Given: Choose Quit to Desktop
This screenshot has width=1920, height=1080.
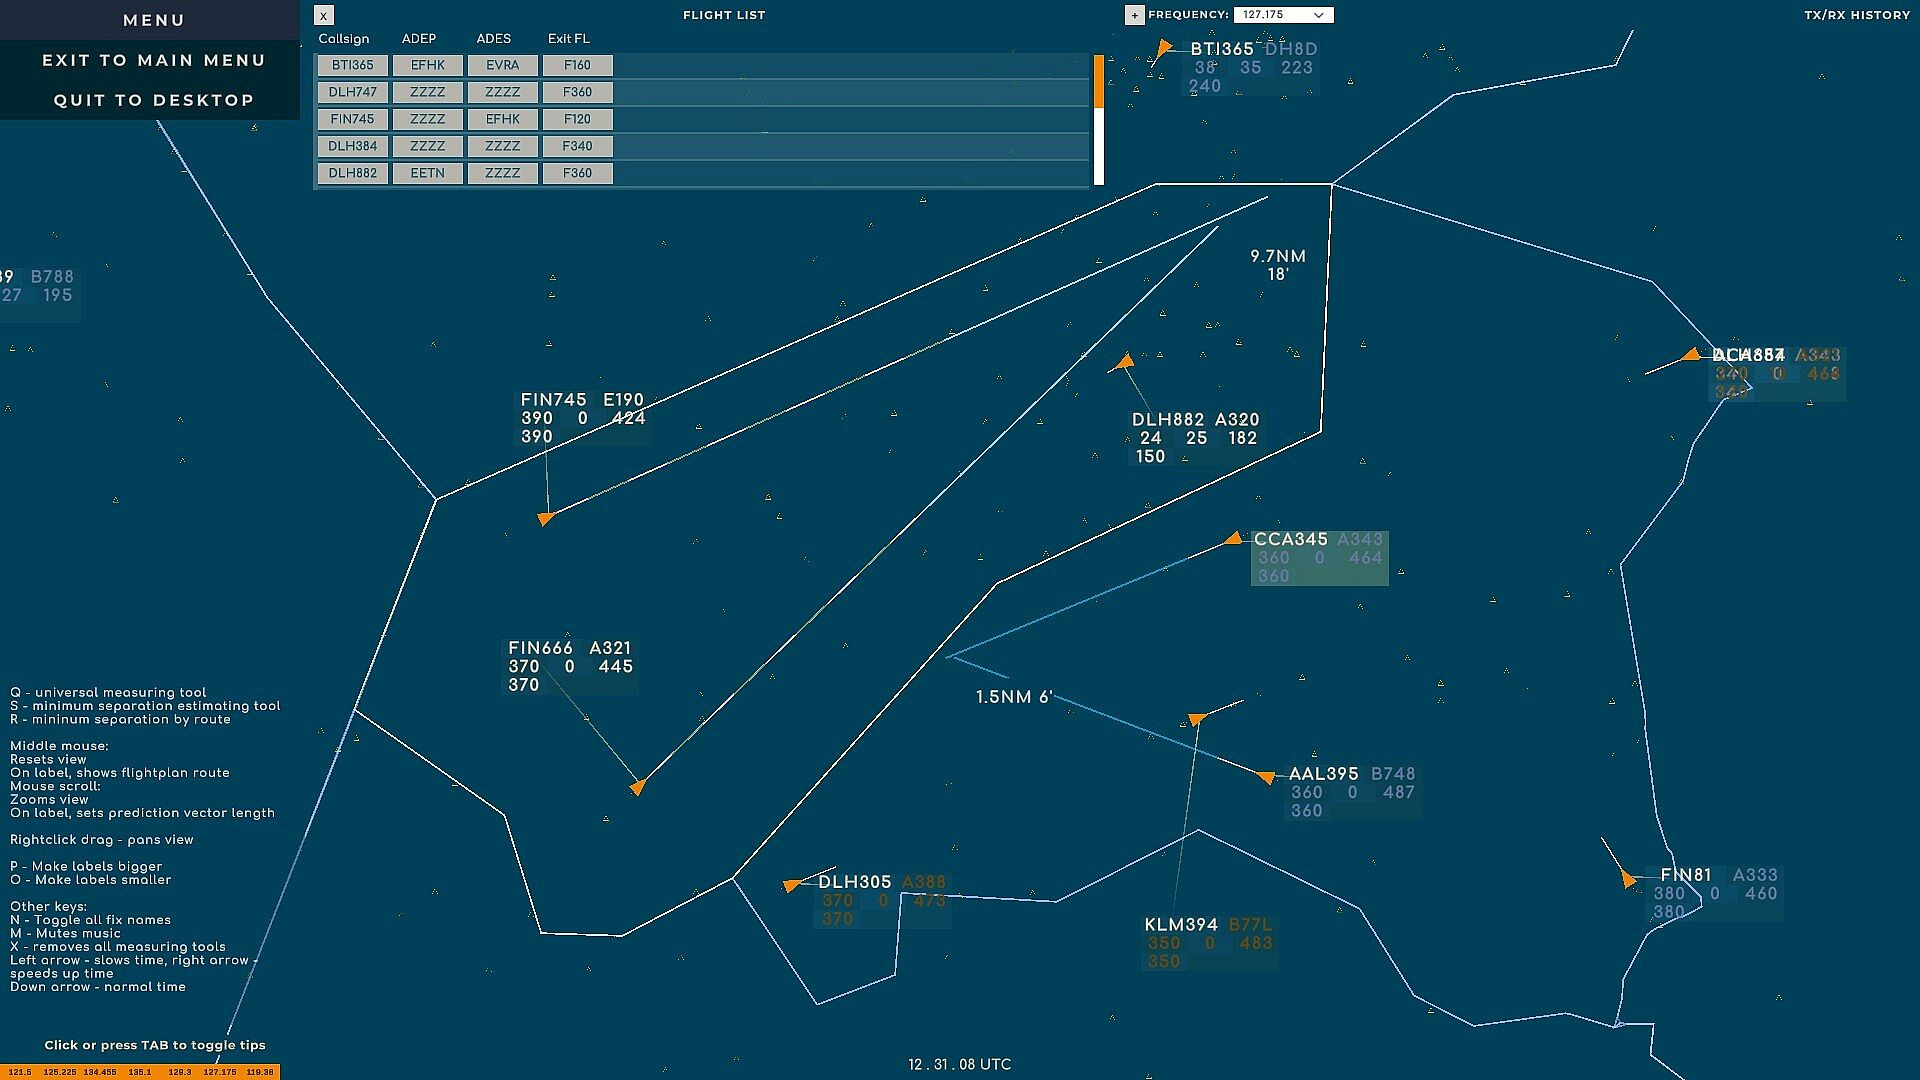Looking at the screenshot, I should click(153, 100).
